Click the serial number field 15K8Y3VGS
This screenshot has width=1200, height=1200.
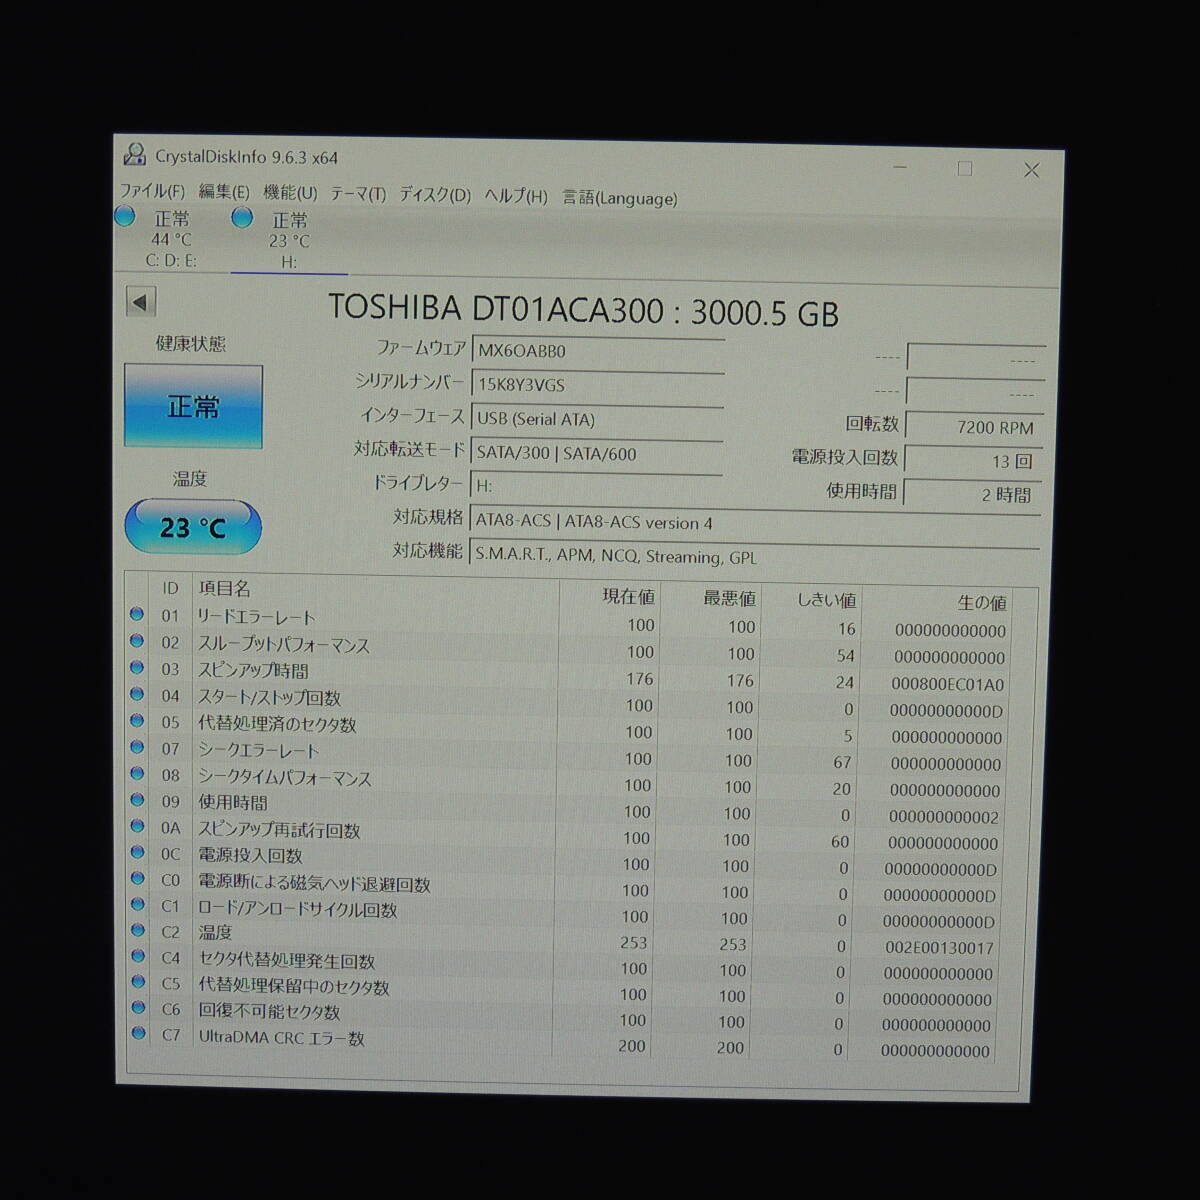pos(598,386)
